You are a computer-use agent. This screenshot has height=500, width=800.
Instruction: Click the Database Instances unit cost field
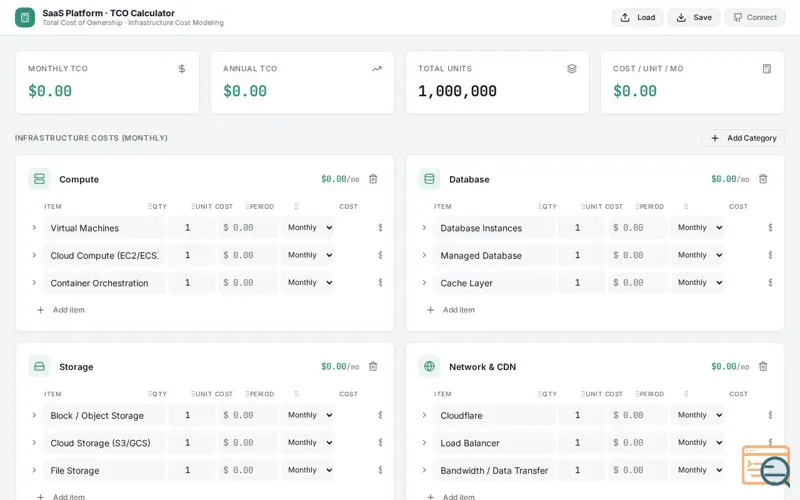click(637, 228)
